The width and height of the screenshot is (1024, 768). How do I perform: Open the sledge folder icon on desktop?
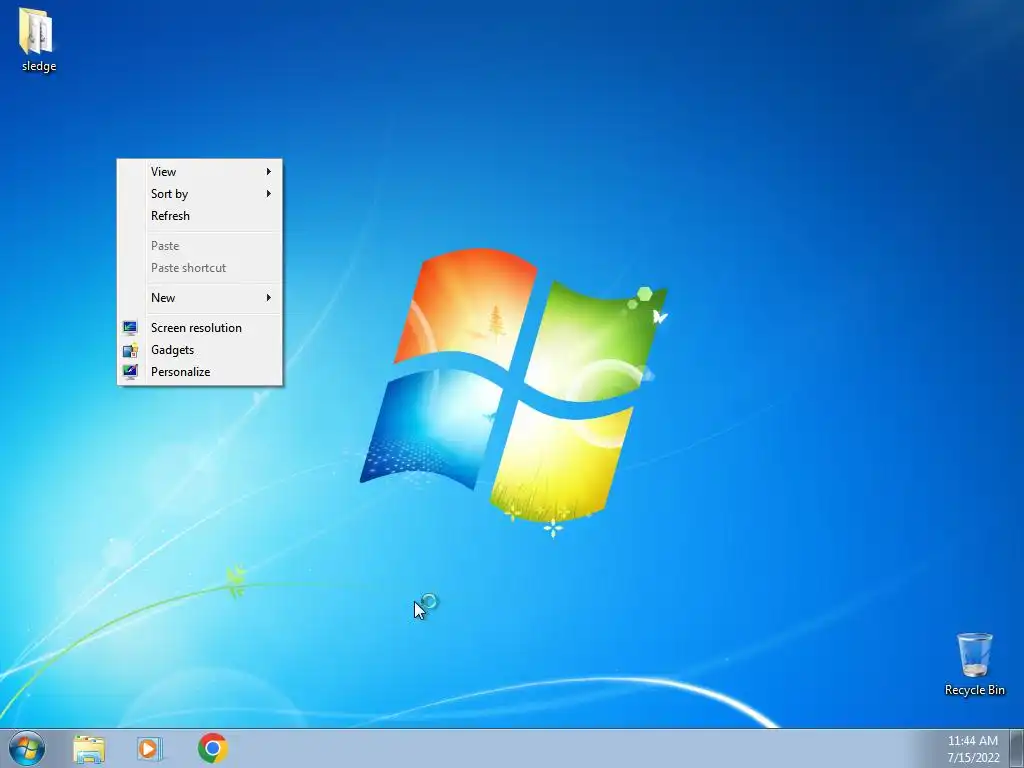click(37, 31)
